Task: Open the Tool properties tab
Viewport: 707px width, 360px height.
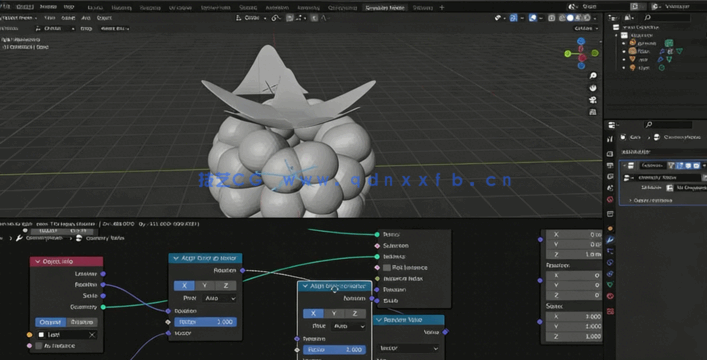Action: click(610, 139)
